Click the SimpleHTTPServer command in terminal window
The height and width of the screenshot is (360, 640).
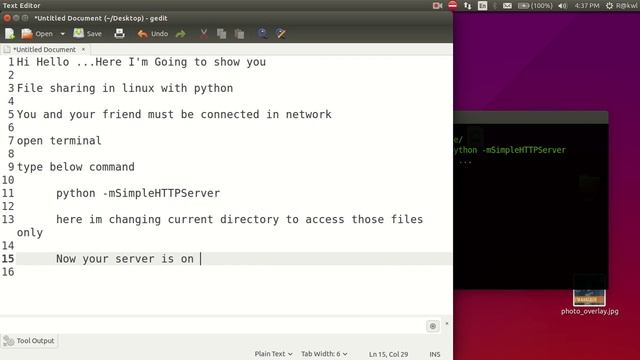click(x=510, y=150)
